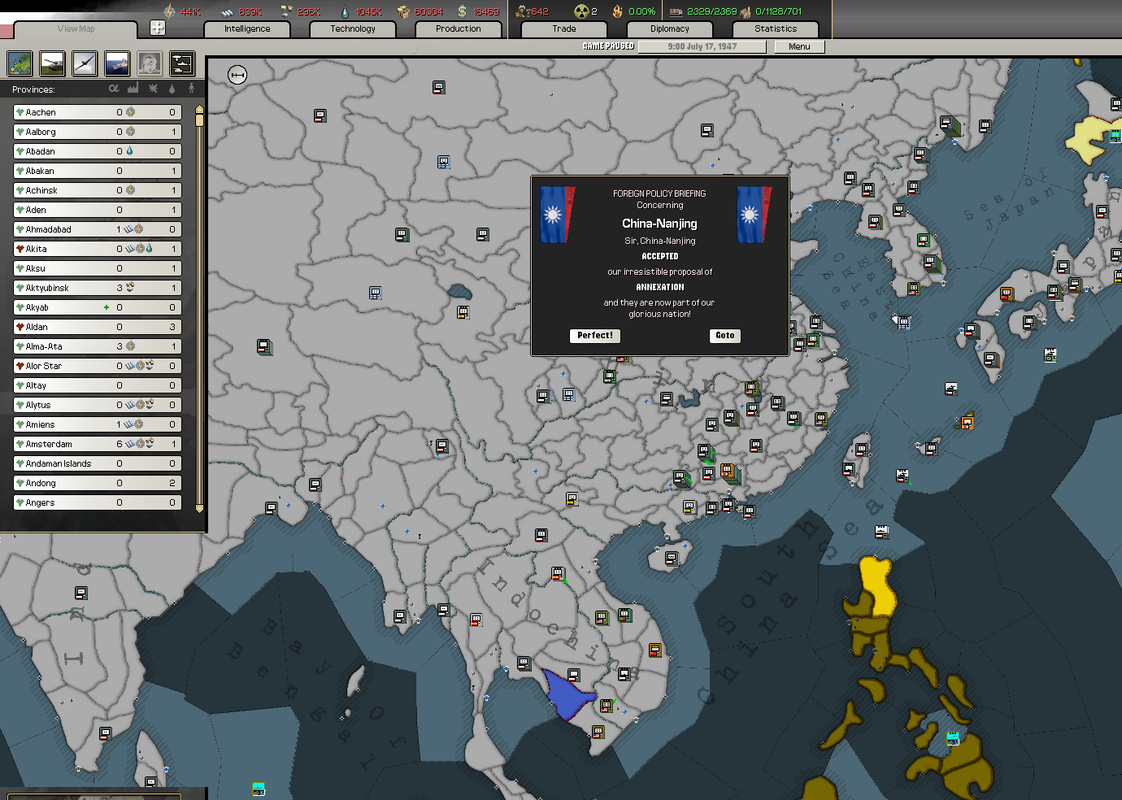Image resolution: width=1122 pixels, height=800 pixels.
Task: Select the Ahmadabad province row
Action: tap(97, 229)
